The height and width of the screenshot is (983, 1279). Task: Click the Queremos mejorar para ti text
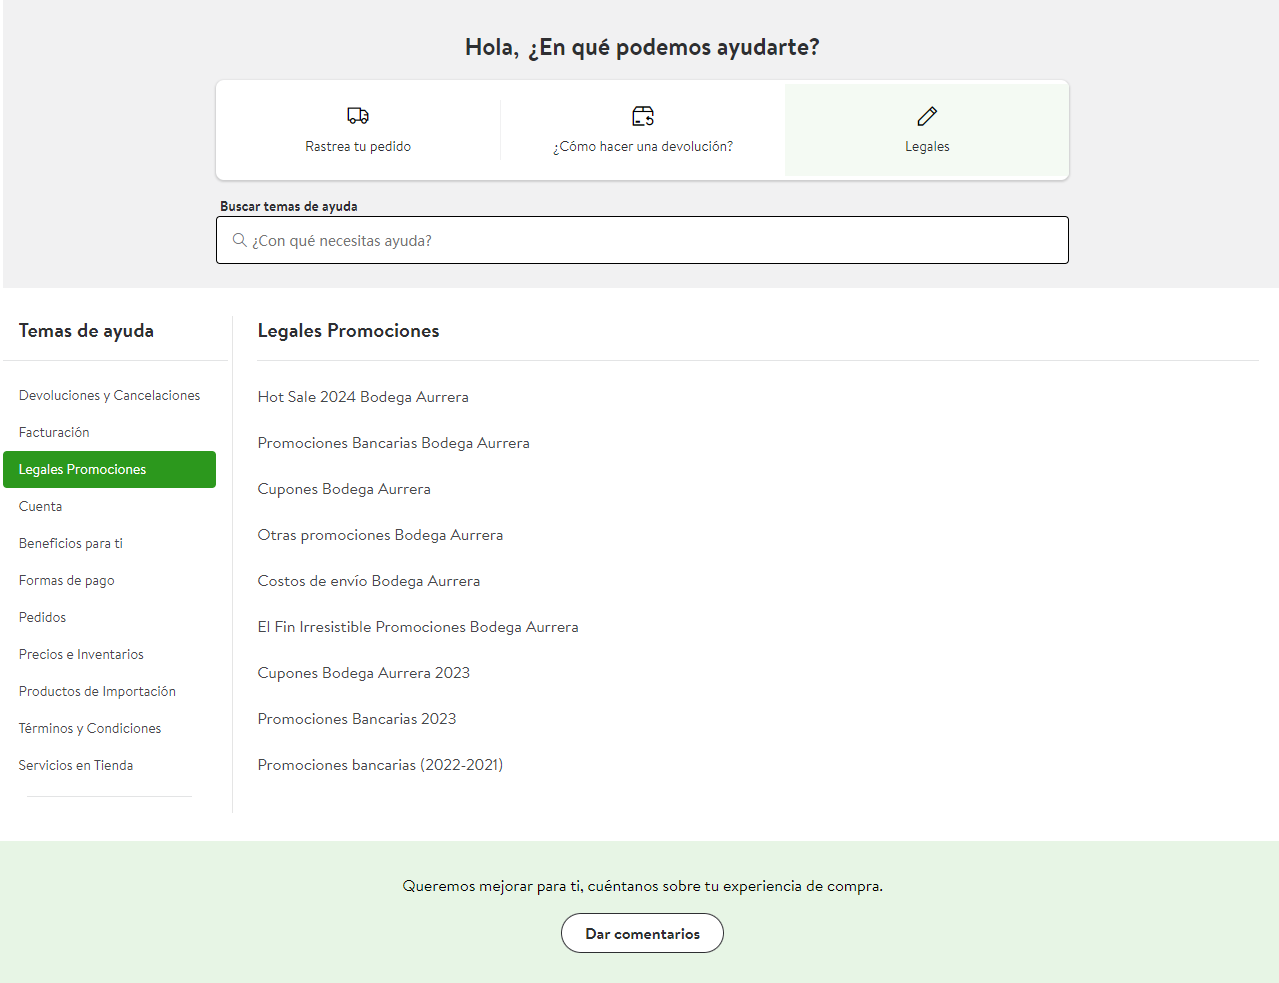pos(642,886)
